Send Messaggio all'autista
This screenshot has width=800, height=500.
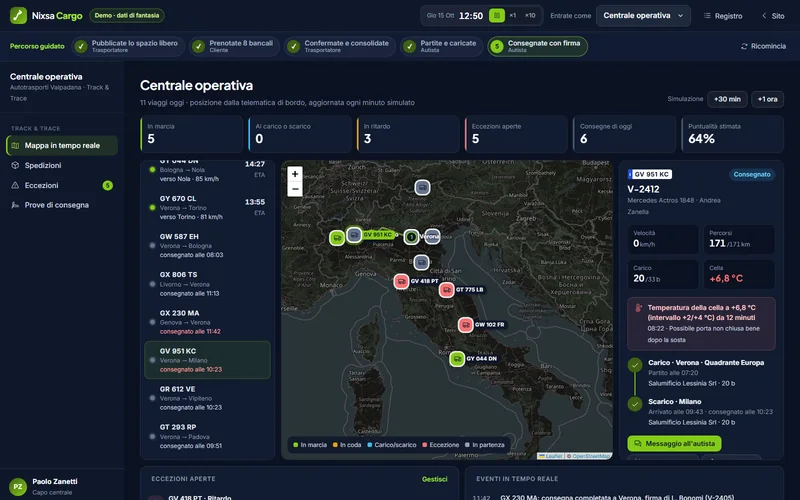pos(674,443)
